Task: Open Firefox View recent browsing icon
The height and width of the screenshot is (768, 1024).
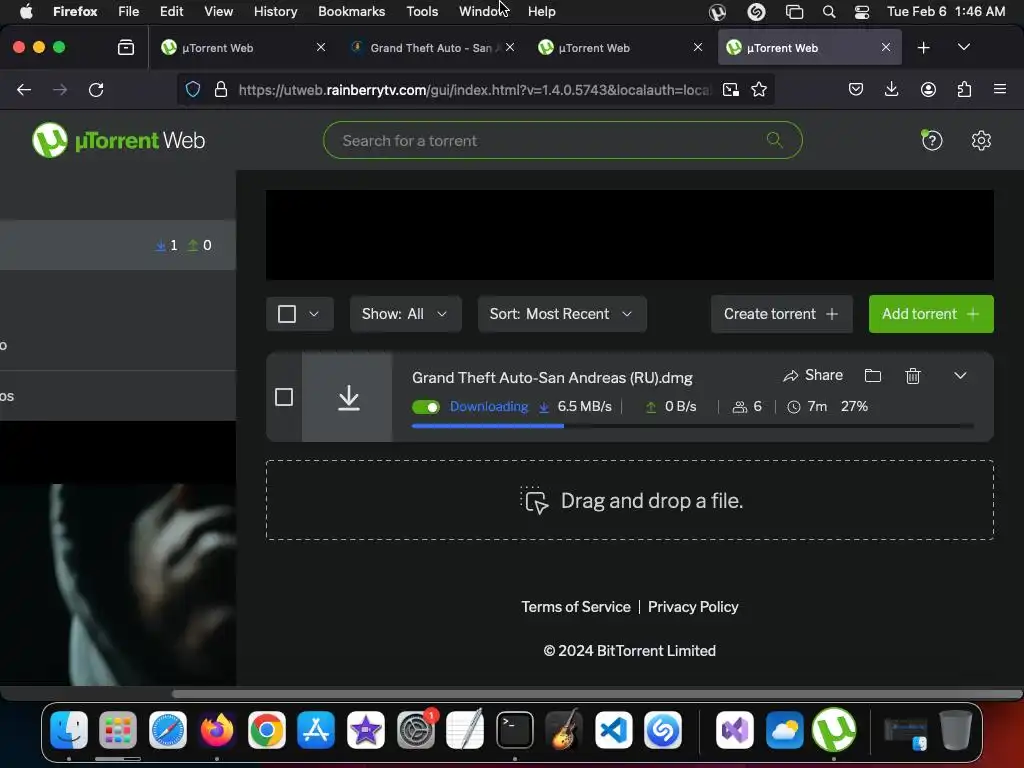Action: (125, 48)
